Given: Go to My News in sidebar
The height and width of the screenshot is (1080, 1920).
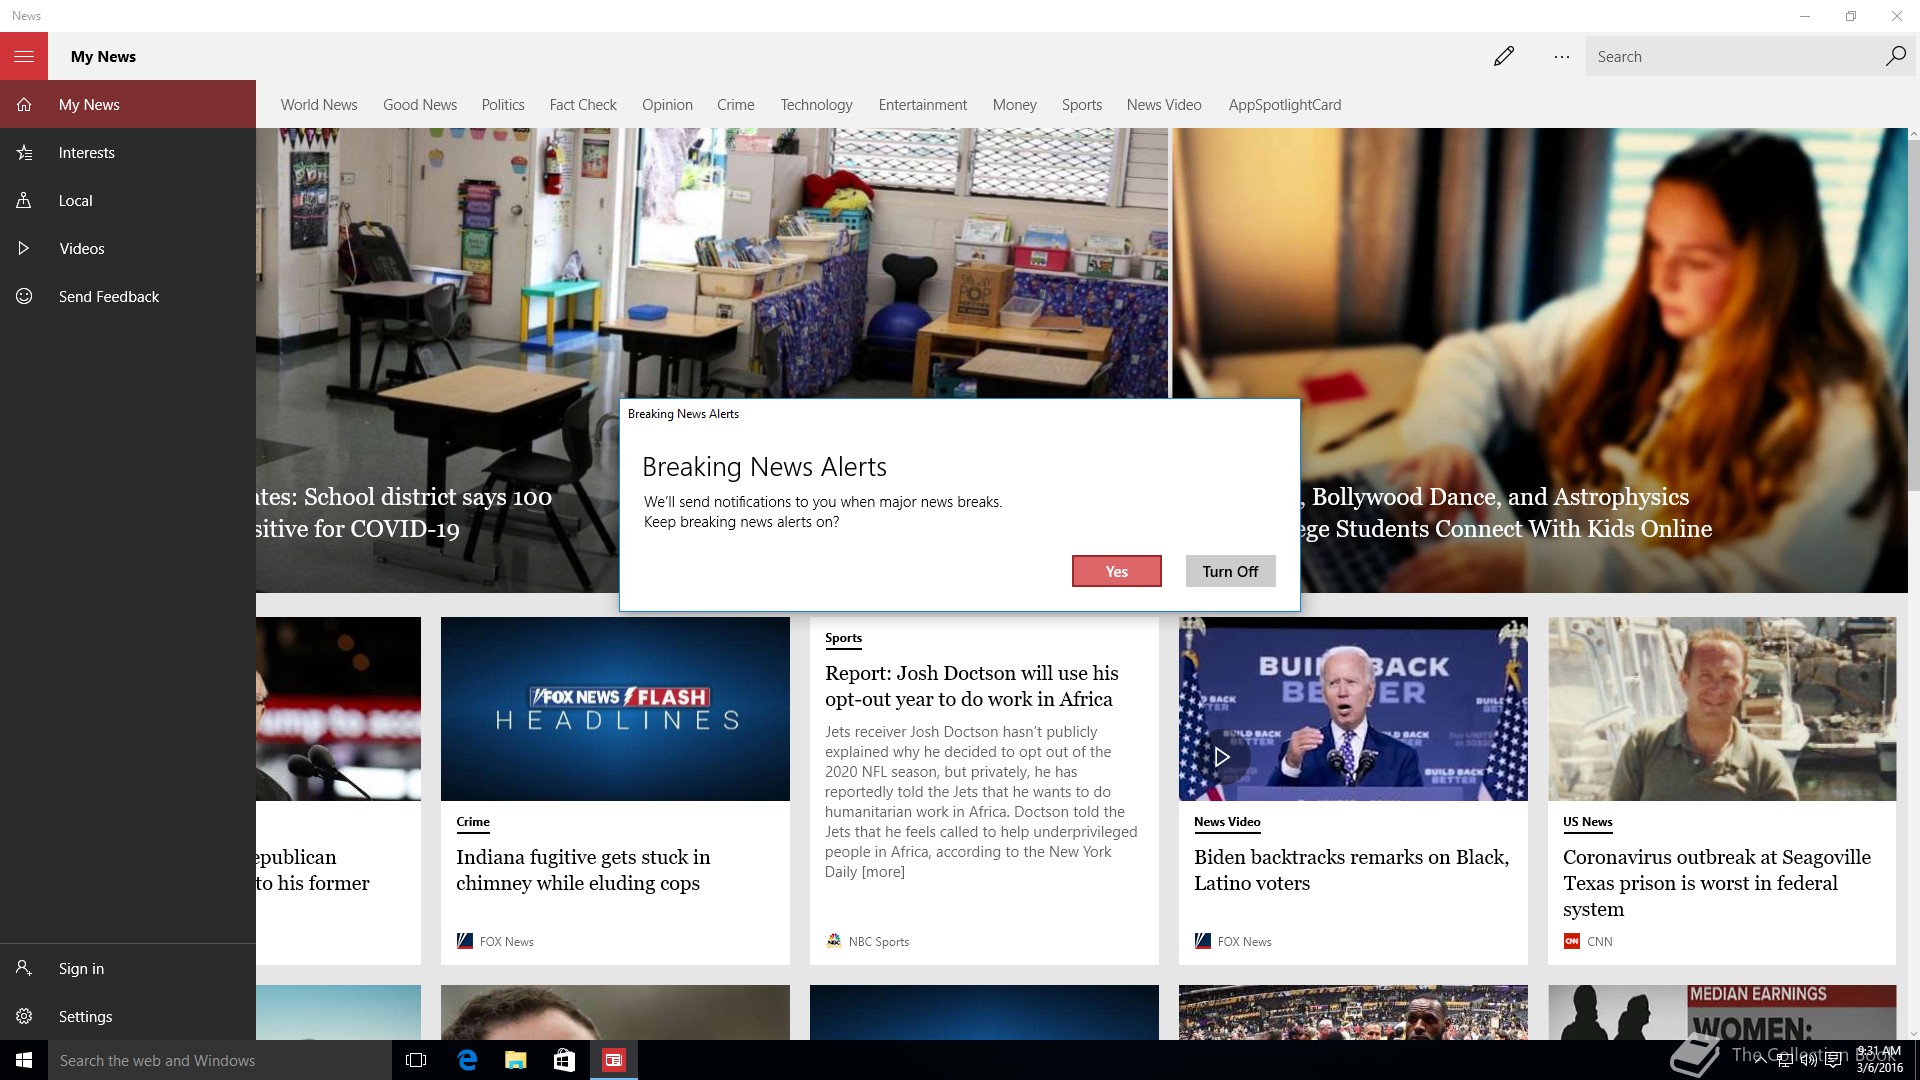Looking at the screenshot, I should pyautogui.click(x=128, y=104).
